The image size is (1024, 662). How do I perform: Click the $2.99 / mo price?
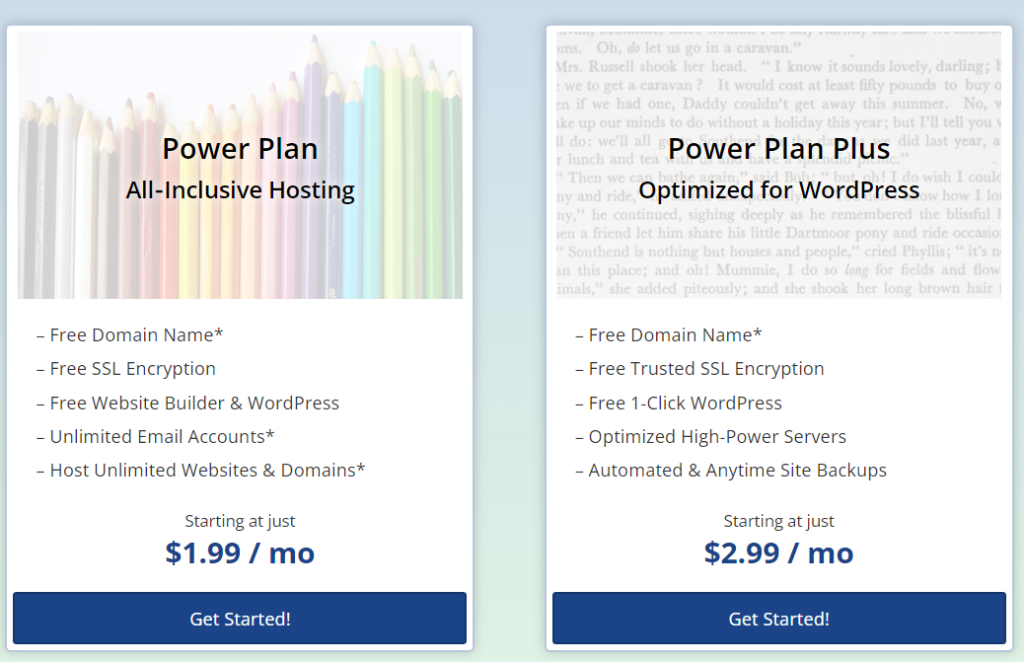pyautogui.click(x=779, y=553)
